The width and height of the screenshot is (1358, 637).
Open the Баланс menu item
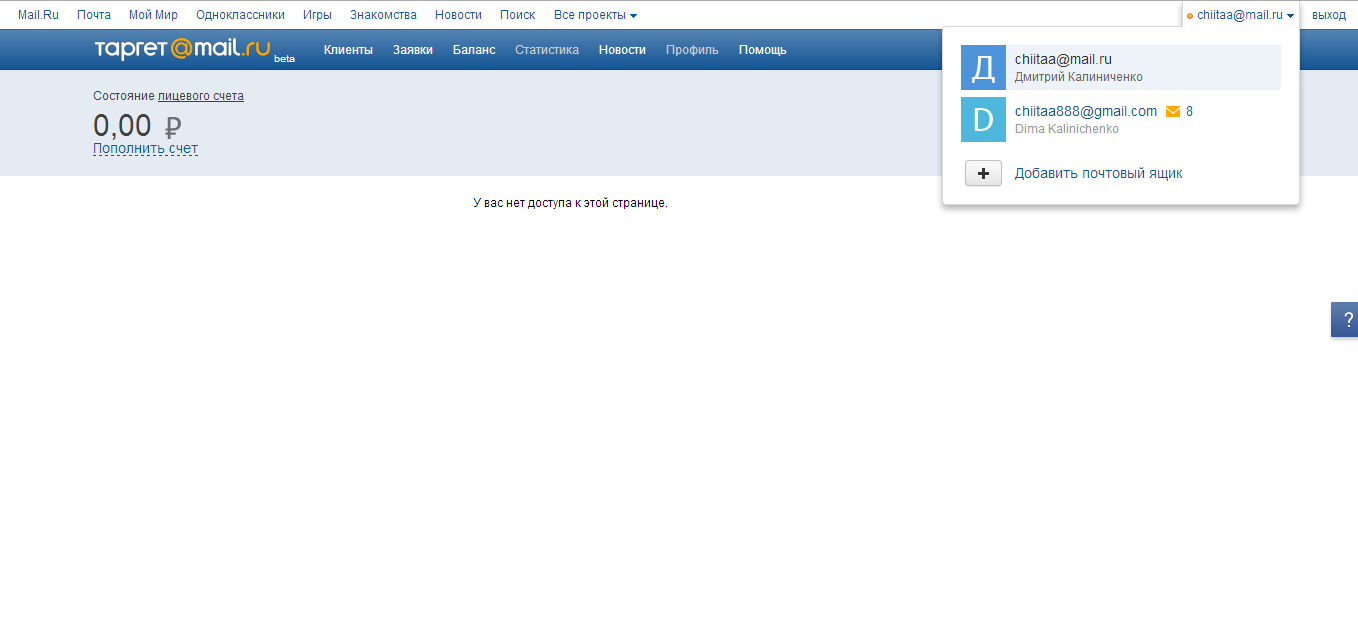(474, 50)
